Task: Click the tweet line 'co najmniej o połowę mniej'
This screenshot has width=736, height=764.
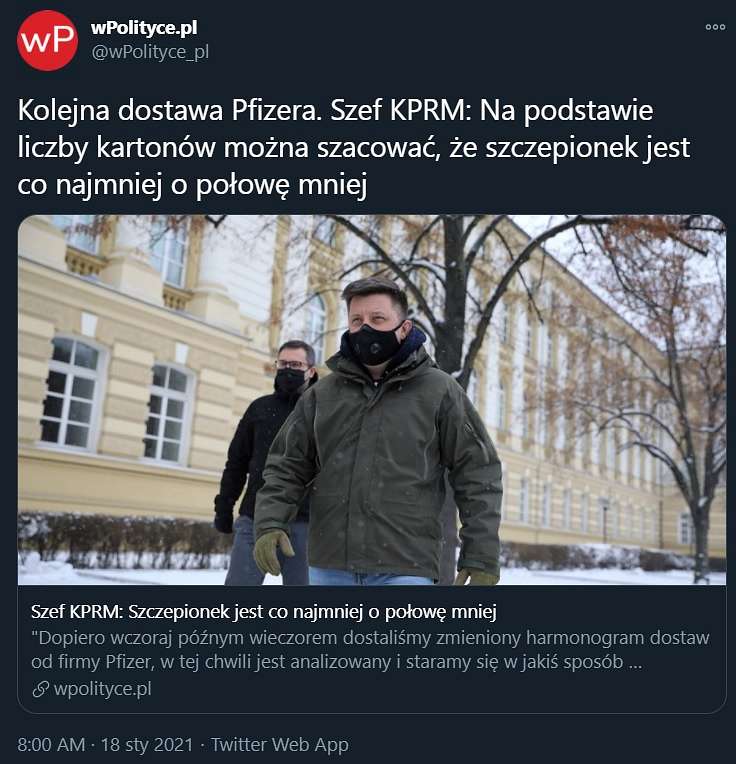Action: pos(192,185)
